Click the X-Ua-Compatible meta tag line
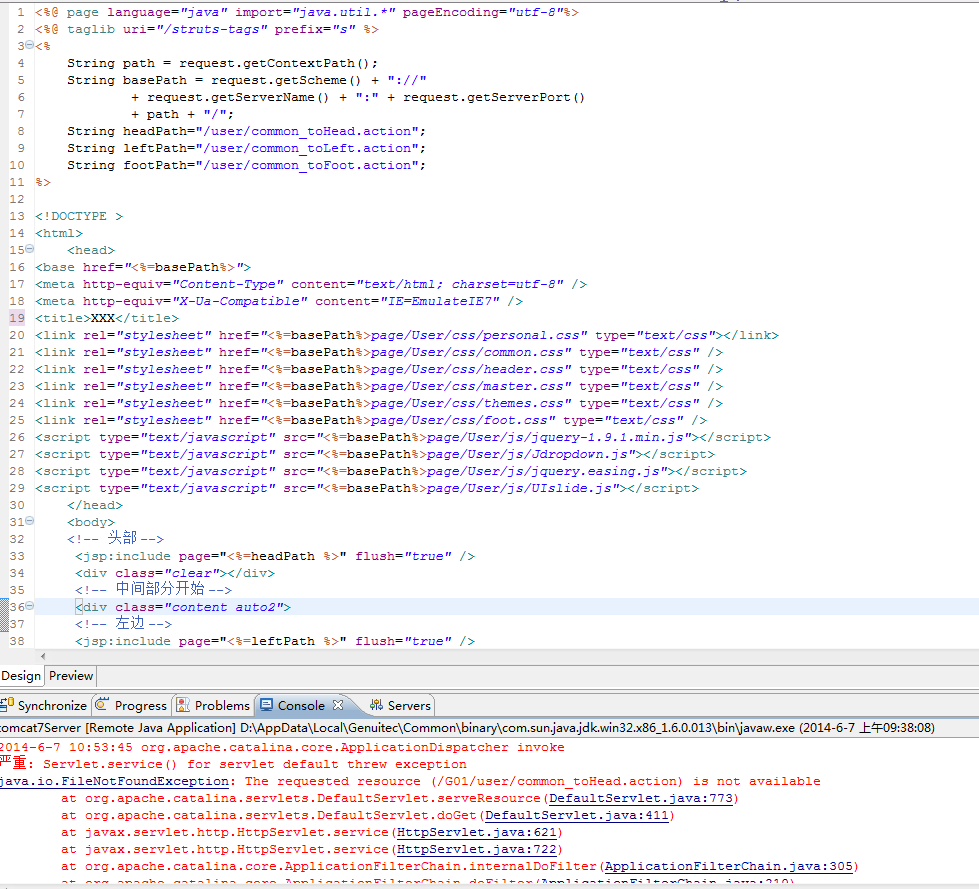The image size is (979, 889). tap(279, 301)
